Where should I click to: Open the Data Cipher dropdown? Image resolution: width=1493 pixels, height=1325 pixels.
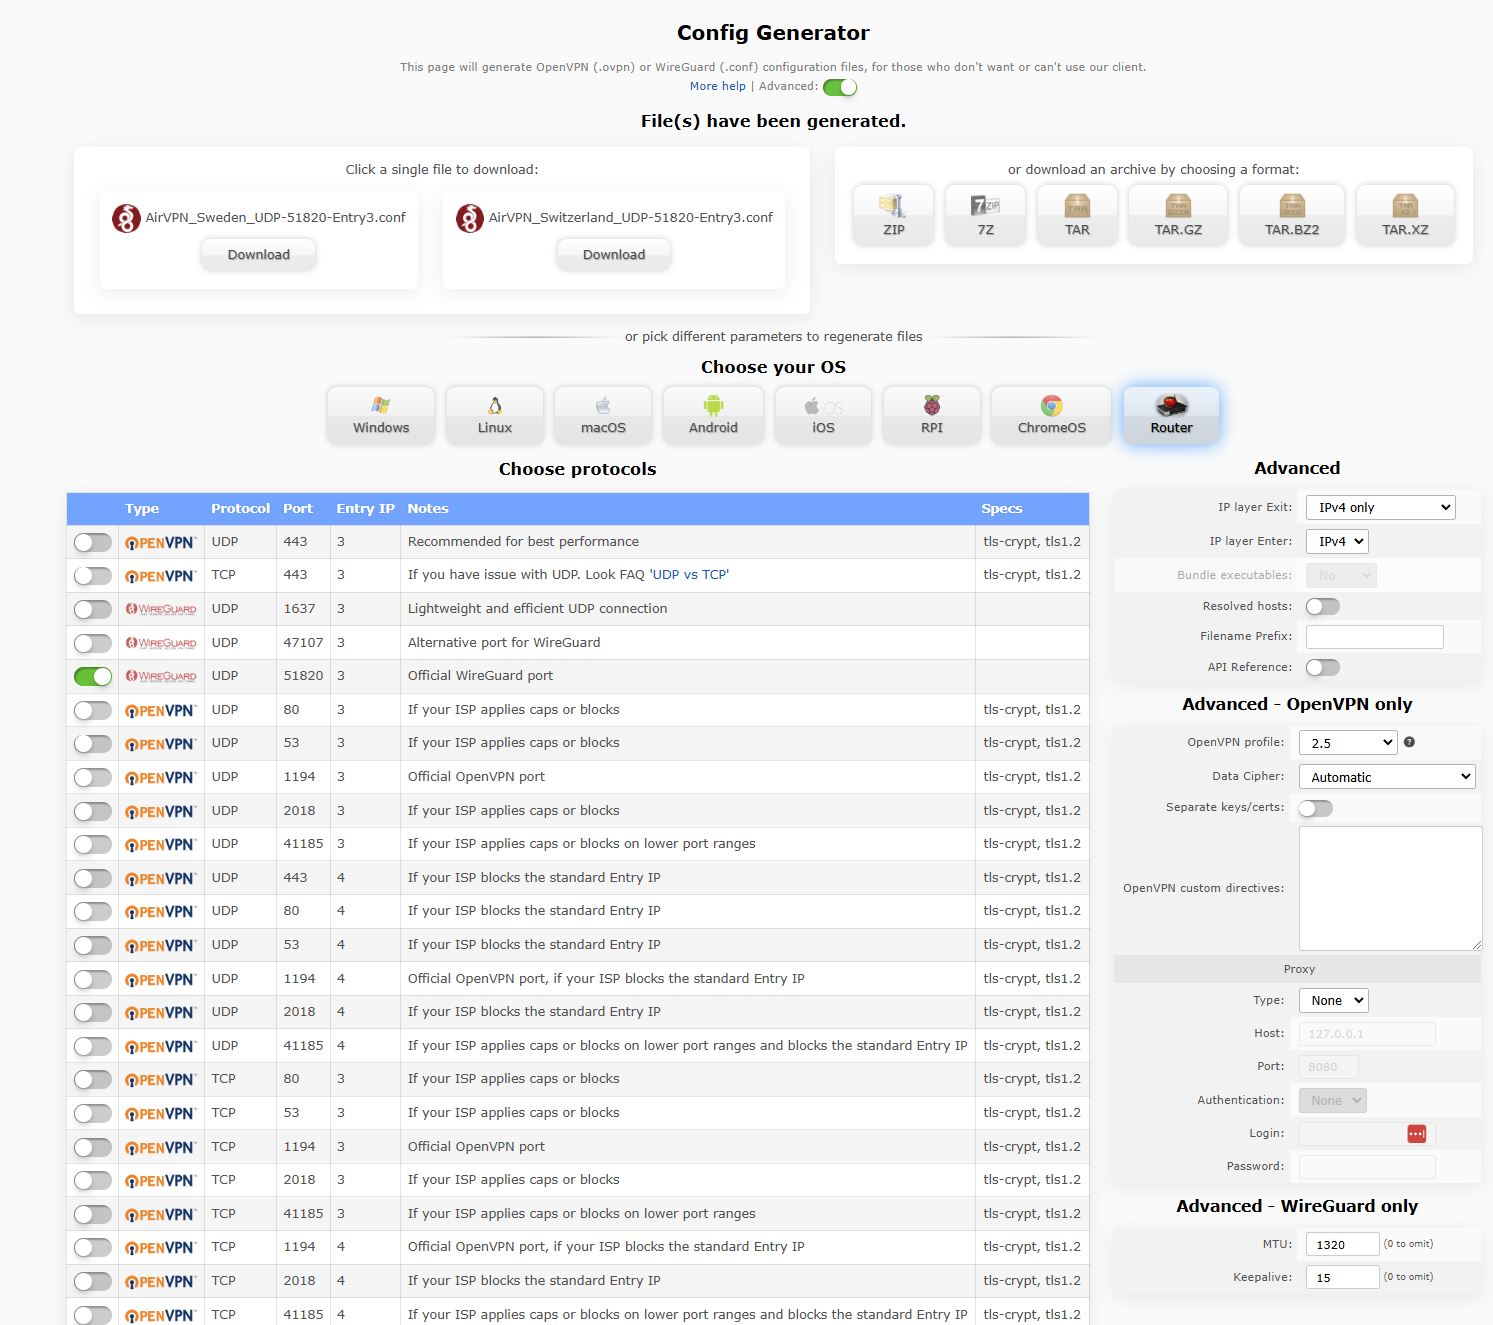pos(1387,776)
